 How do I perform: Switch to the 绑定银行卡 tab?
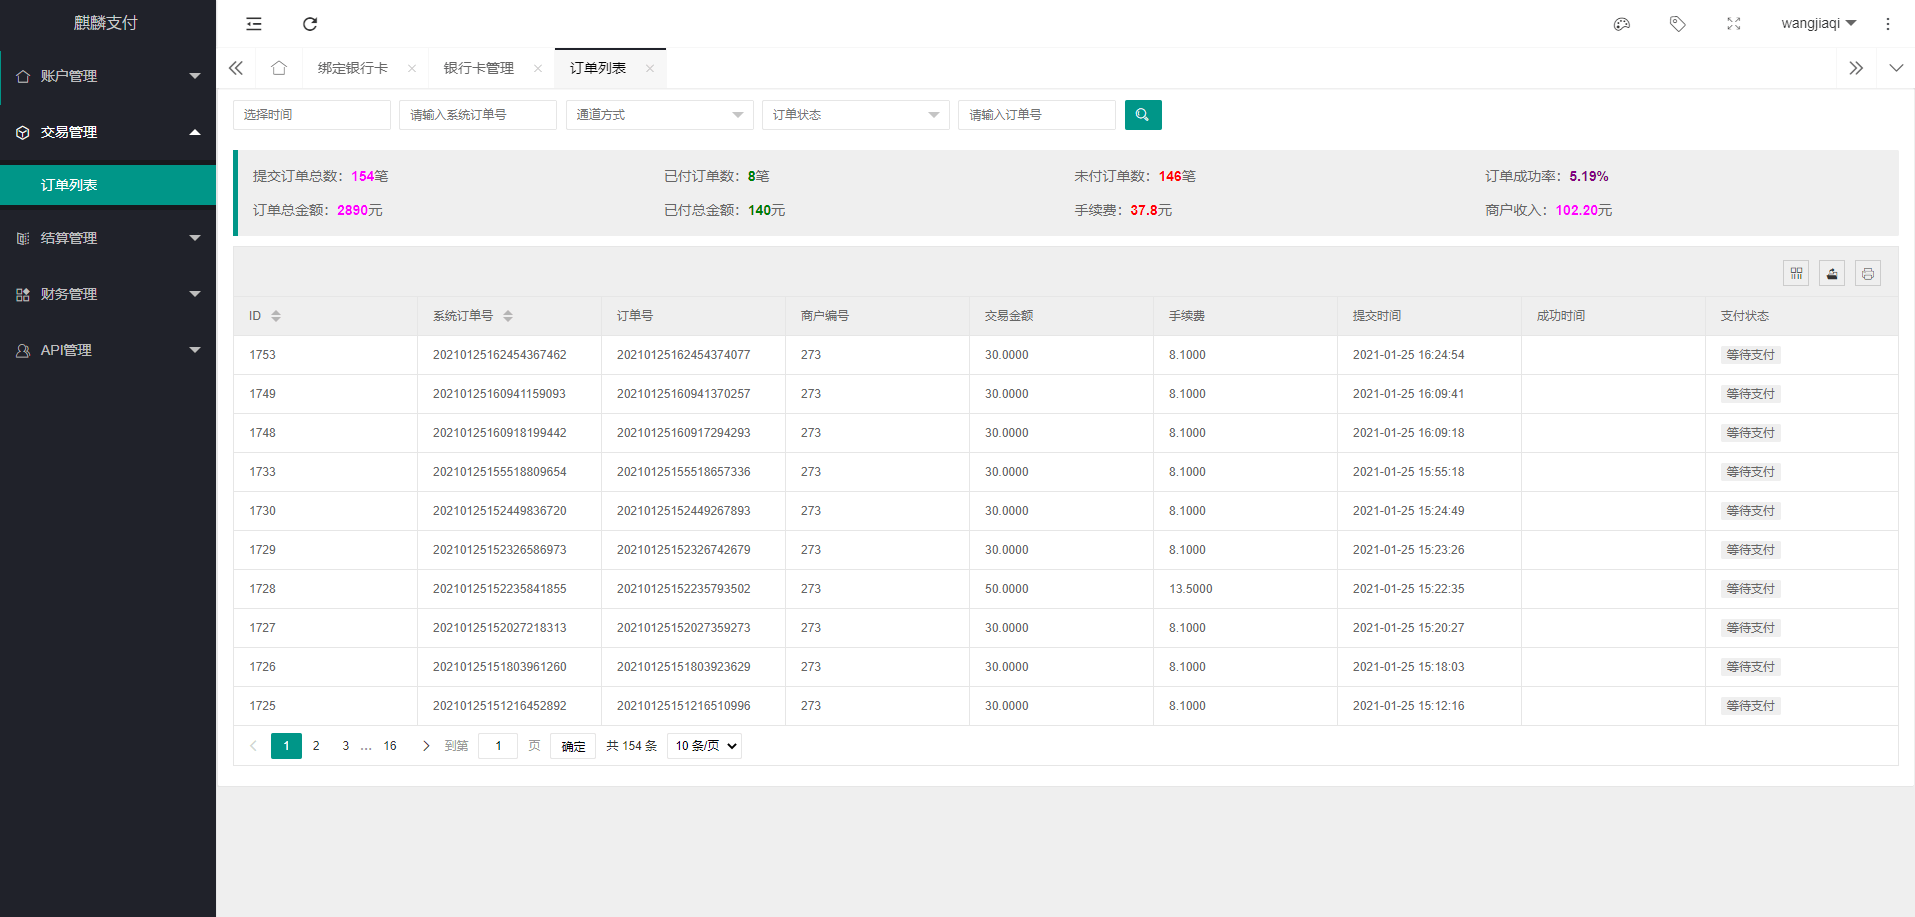click(x=353, y=68)
